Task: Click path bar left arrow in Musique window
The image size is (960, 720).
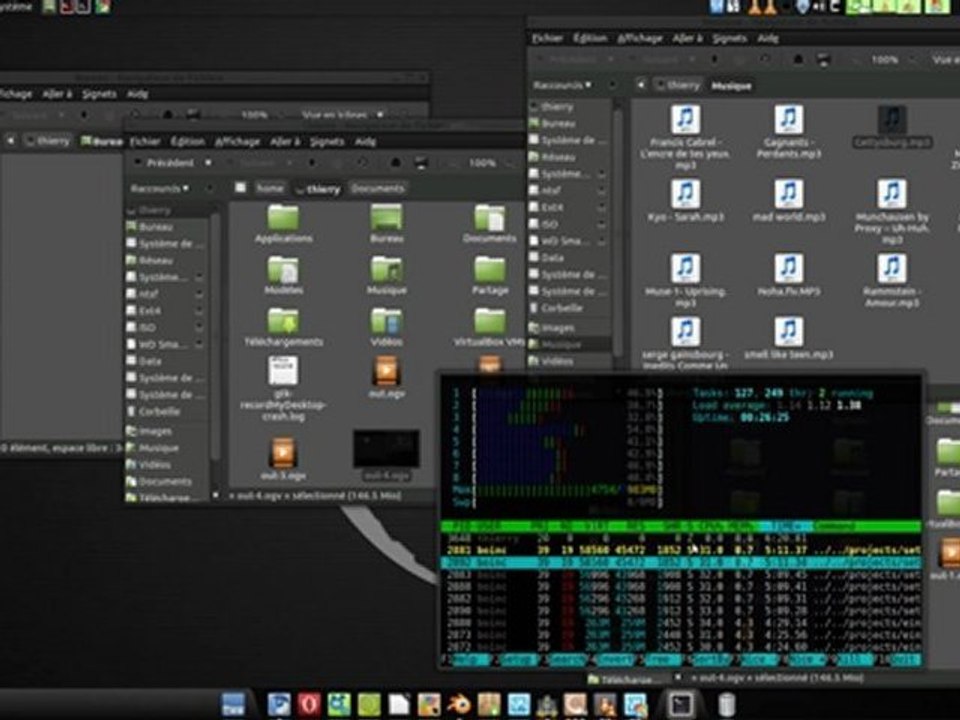Action: pyautogui.click(x=641, y=85)
